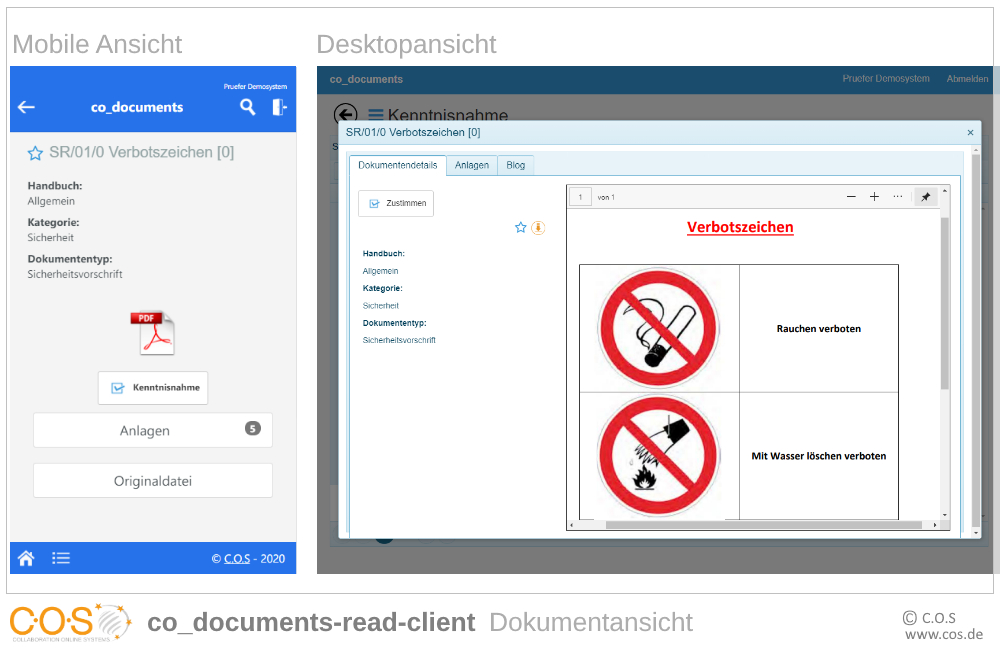This screenshot has width=1000, height=650.
Task: Click the no-water-extinguishing sign image
Action: click(x=658, y=455)
